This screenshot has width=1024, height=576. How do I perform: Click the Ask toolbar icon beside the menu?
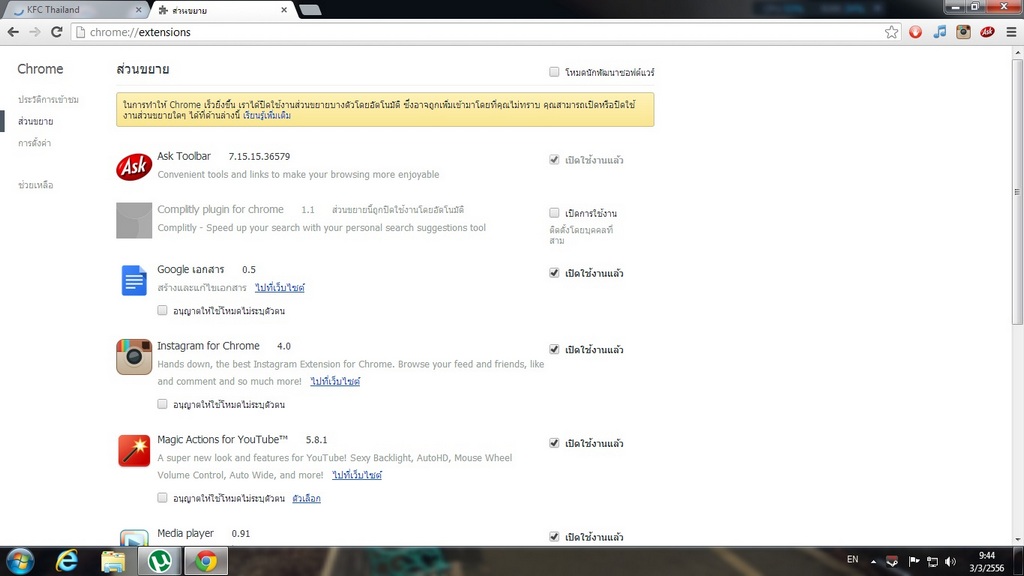coord(987,32)
